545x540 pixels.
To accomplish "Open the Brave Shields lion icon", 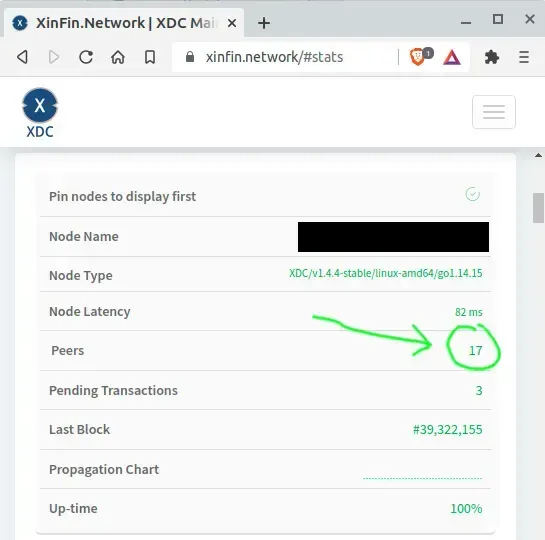I will [418, 57].
